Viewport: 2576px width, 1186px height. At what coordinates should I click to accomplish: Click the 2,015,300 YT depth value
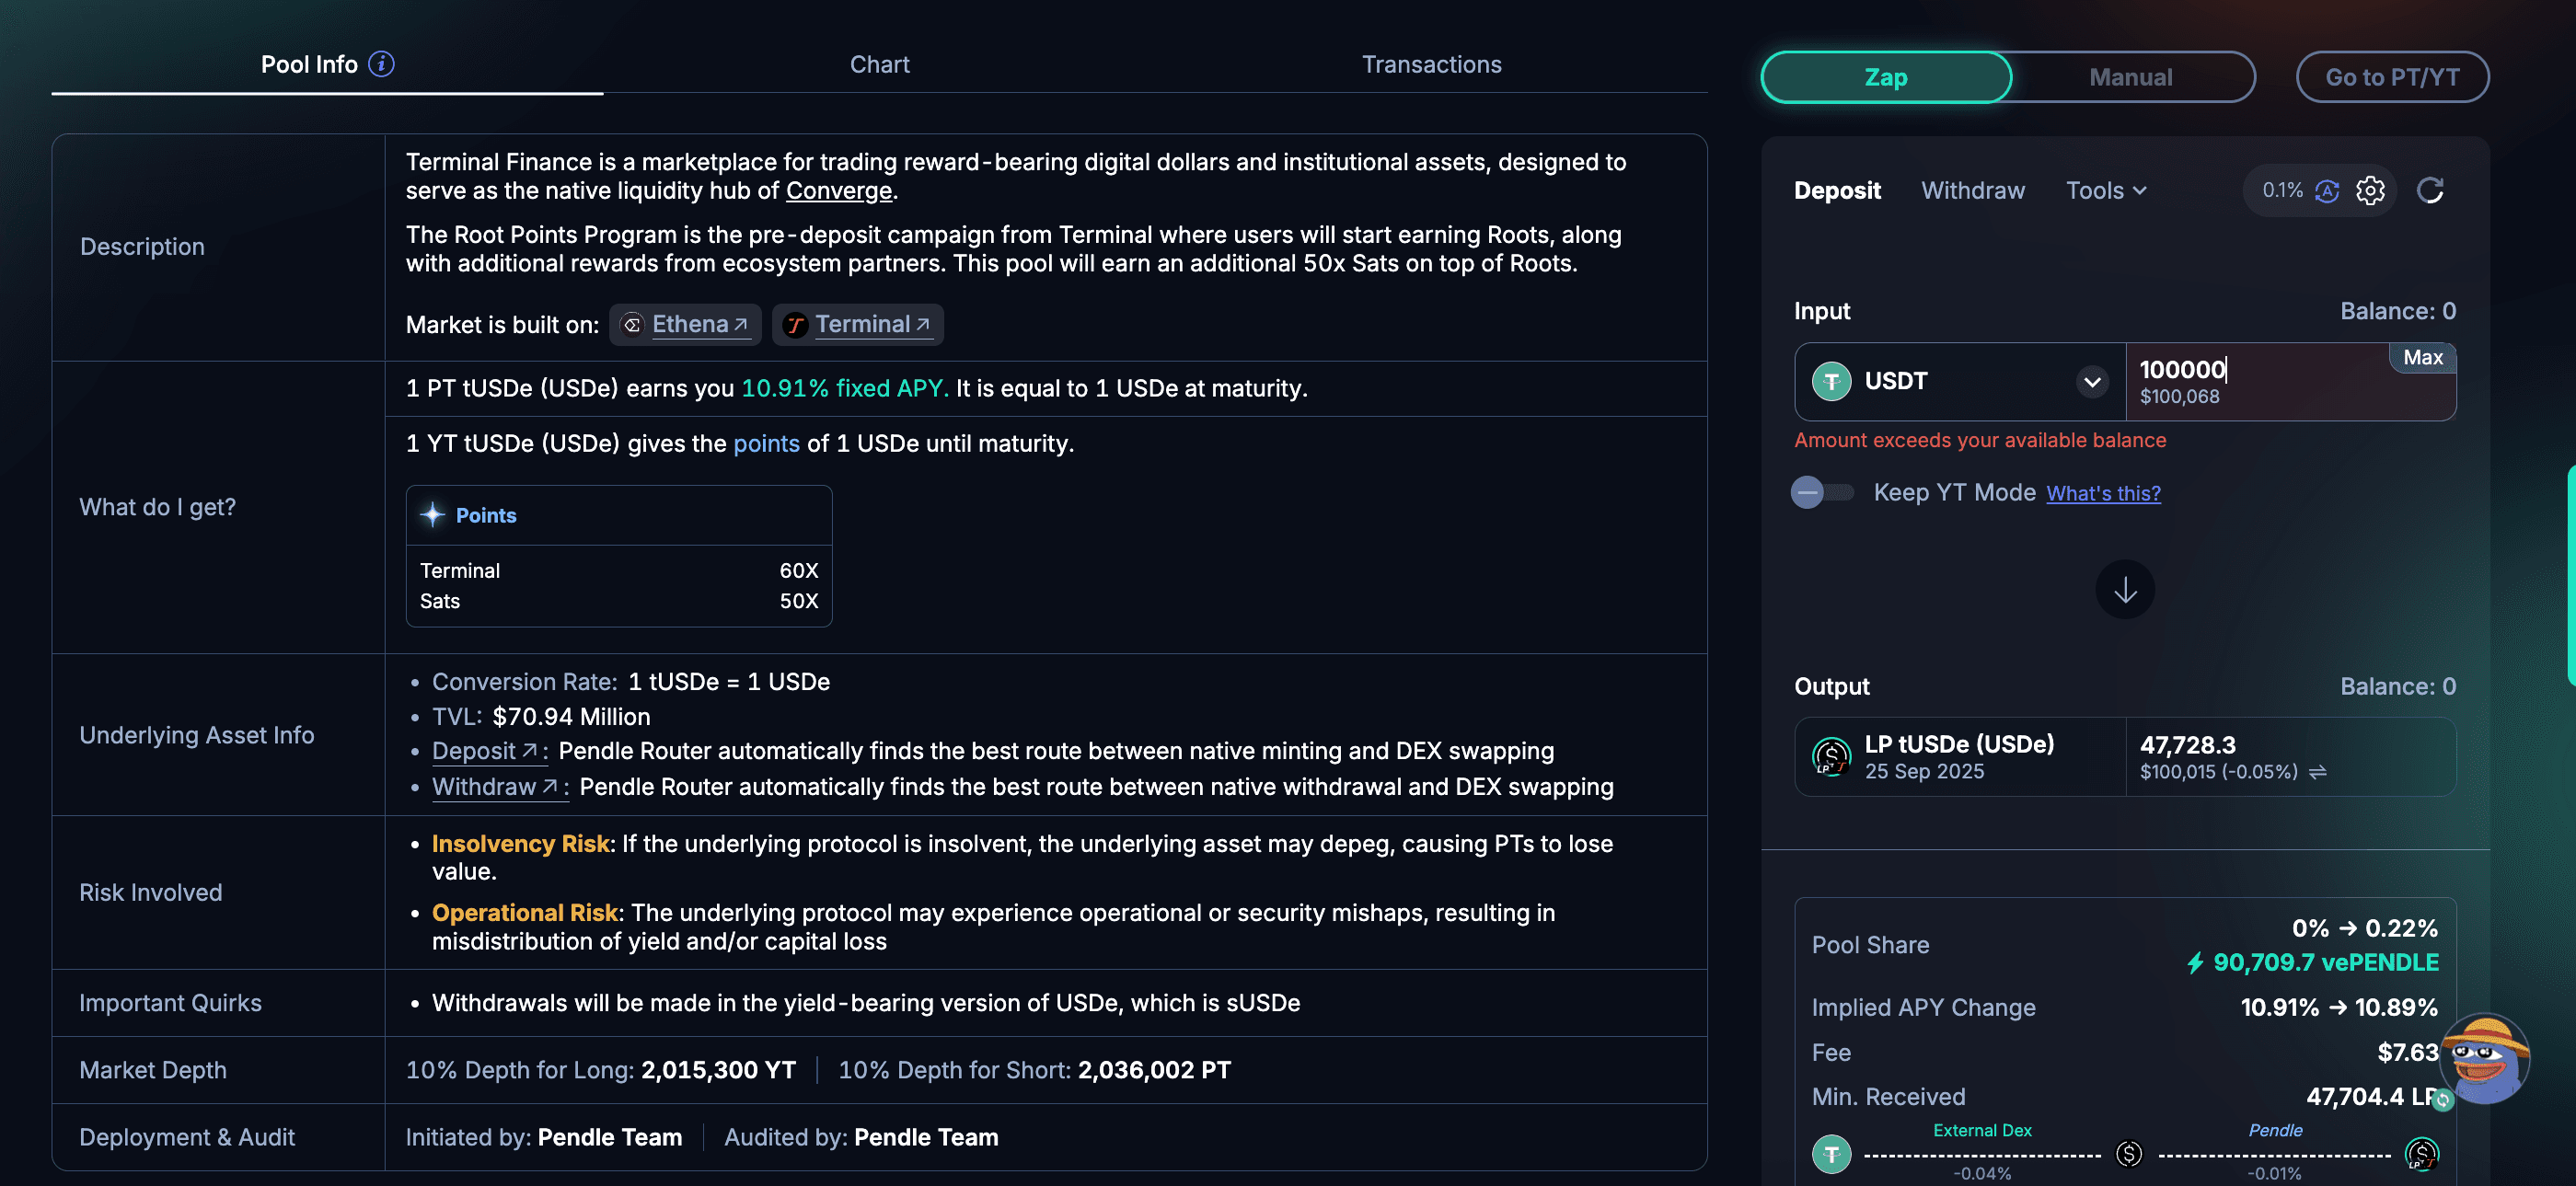718,1070
